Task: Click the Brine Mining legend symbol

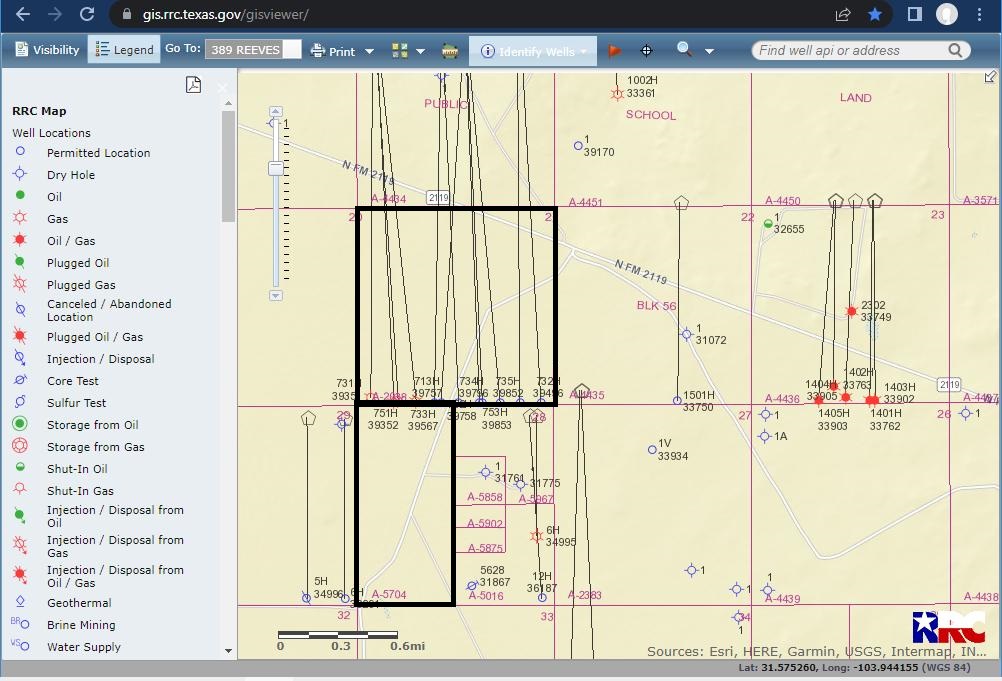Action: [x=20, y=623]
